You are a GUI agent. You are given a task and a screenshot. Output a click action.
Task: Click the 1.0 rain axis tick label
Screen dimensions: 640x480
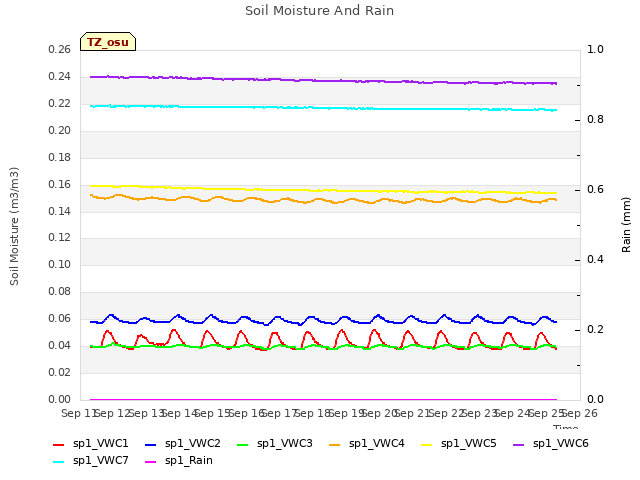click(595, 49)
